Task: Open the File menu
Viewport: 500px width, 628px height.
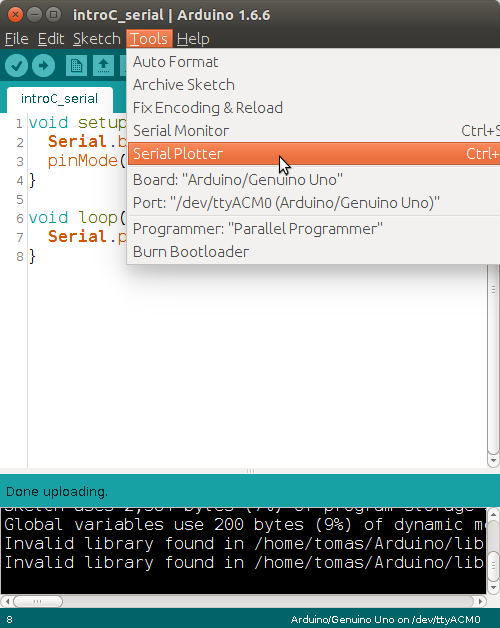Action: pos(16,39)
